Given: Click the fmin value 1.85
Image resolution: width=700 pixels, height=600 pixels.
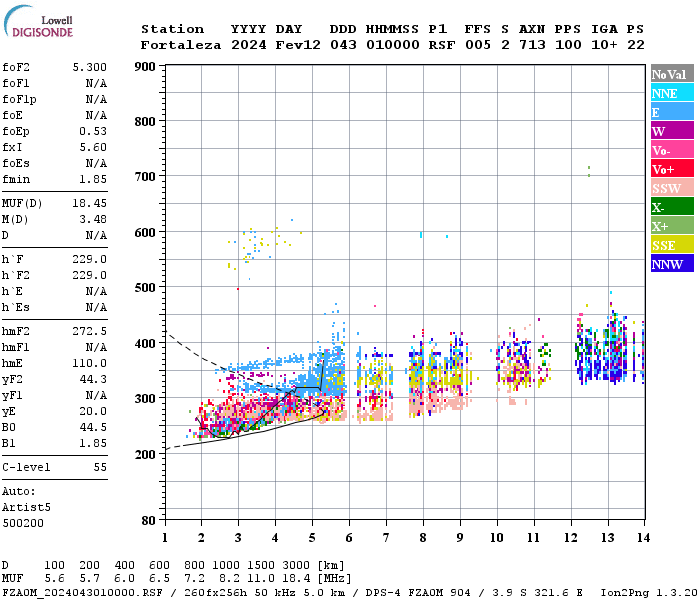Looking at the screenshot, I should [93, 179].
